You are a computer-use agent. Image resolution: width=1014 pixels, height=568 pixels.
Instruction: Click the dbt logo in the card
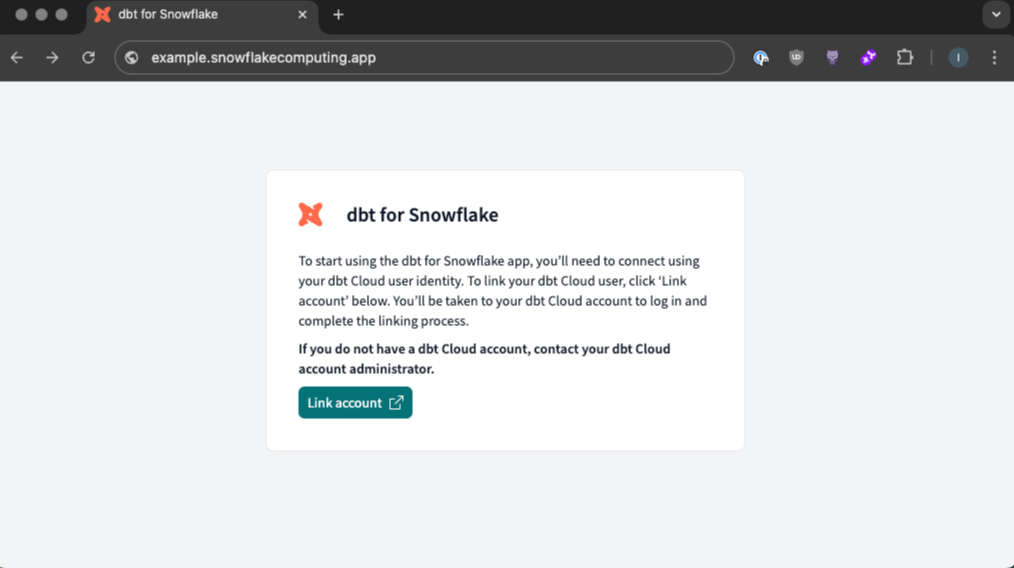coord(311,214)
